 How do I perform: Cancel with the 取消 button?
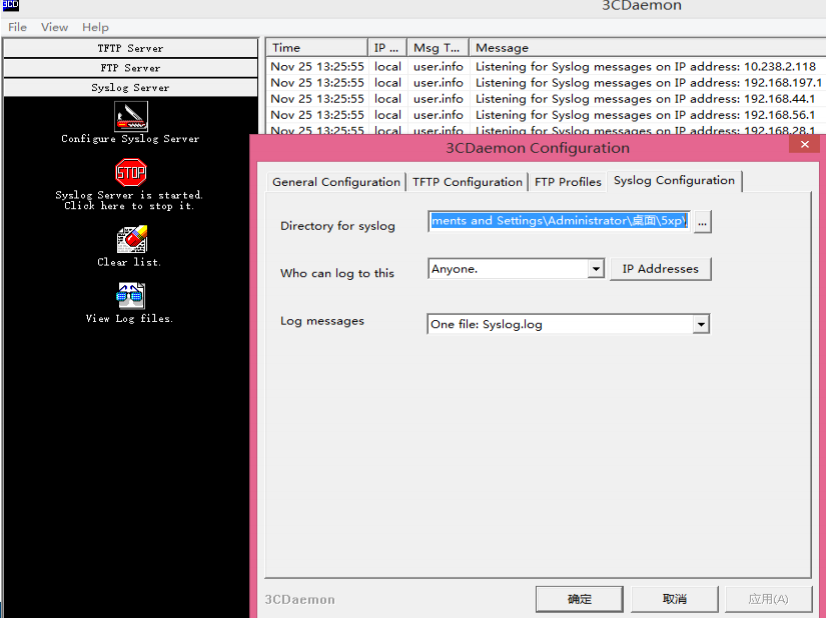click(675, 599)
